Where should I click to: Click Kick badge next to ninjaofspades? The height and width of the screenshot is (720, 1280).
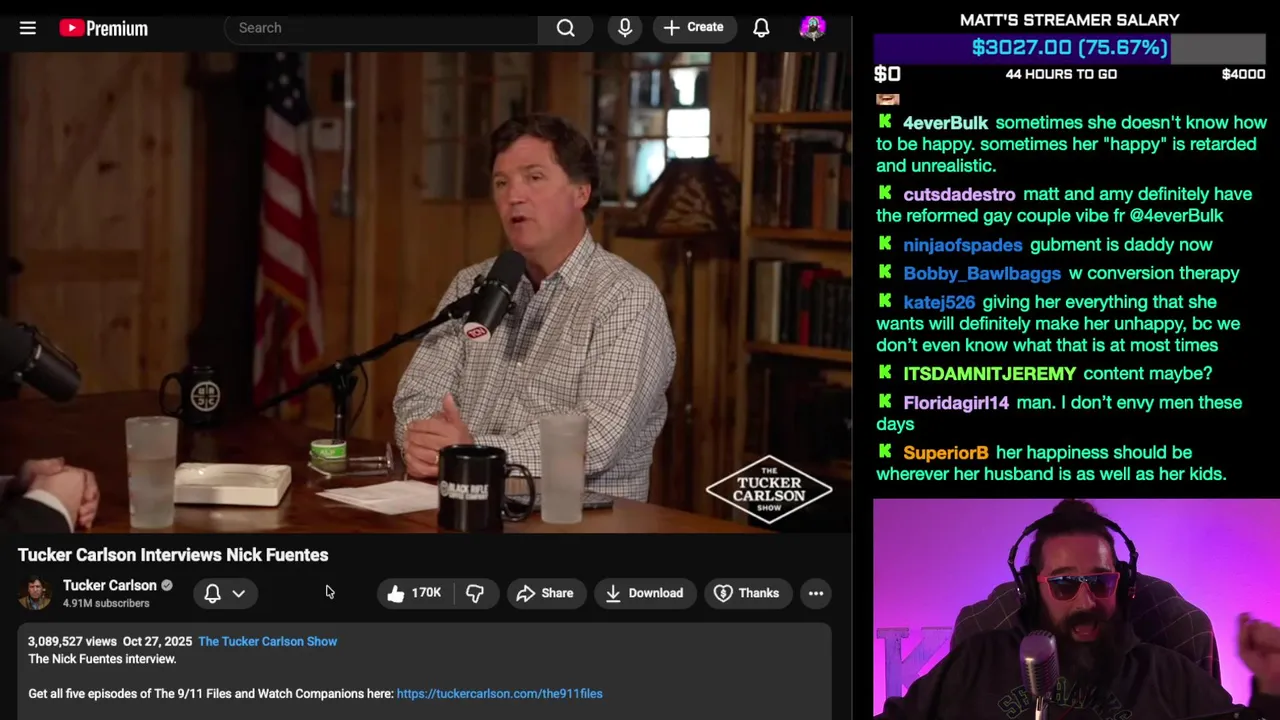[885, 244]
